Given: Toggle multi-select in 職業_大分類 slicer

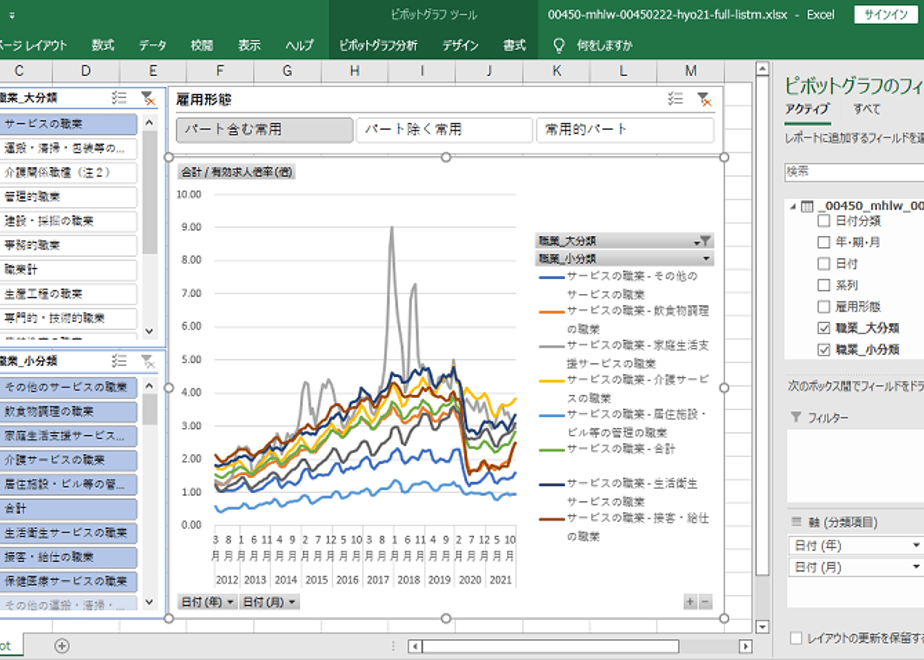Looking at the screenshot, I should (x=119, y=98).
